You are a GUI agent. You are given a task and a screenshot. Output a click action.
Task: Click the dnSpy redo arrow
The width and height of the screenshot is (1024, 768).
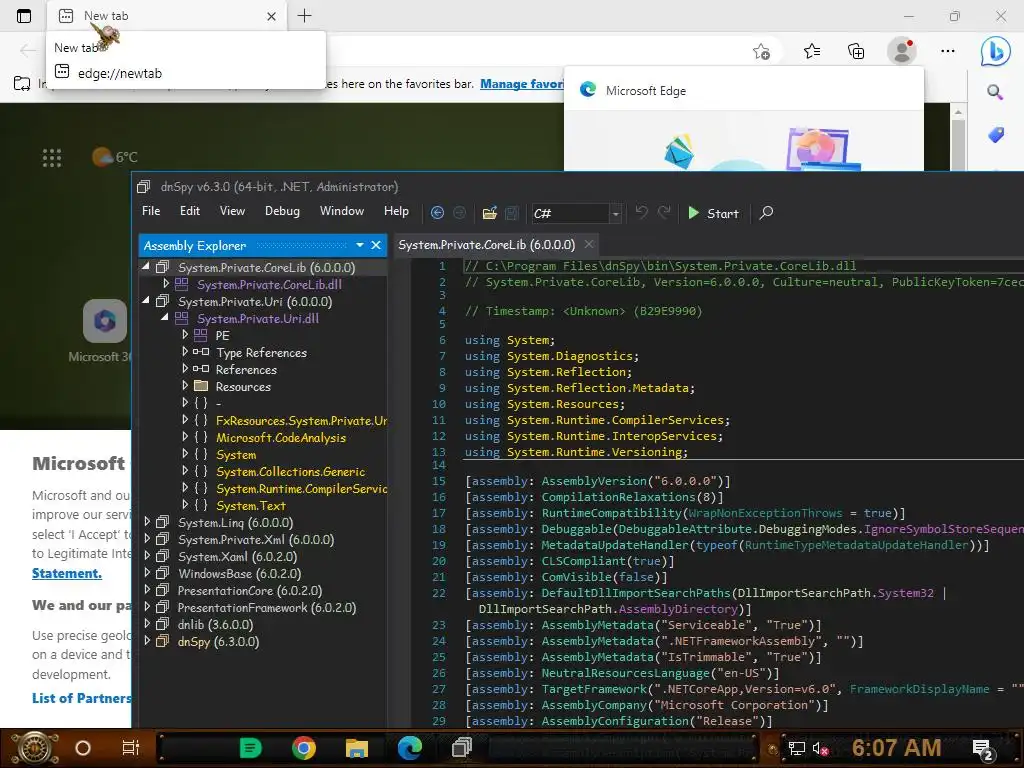tap(664, 213)
